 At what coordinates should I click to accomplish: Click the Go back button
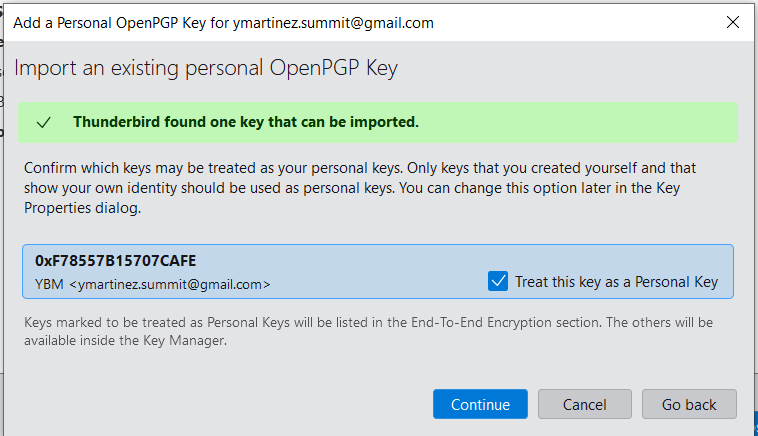[689, 404]
